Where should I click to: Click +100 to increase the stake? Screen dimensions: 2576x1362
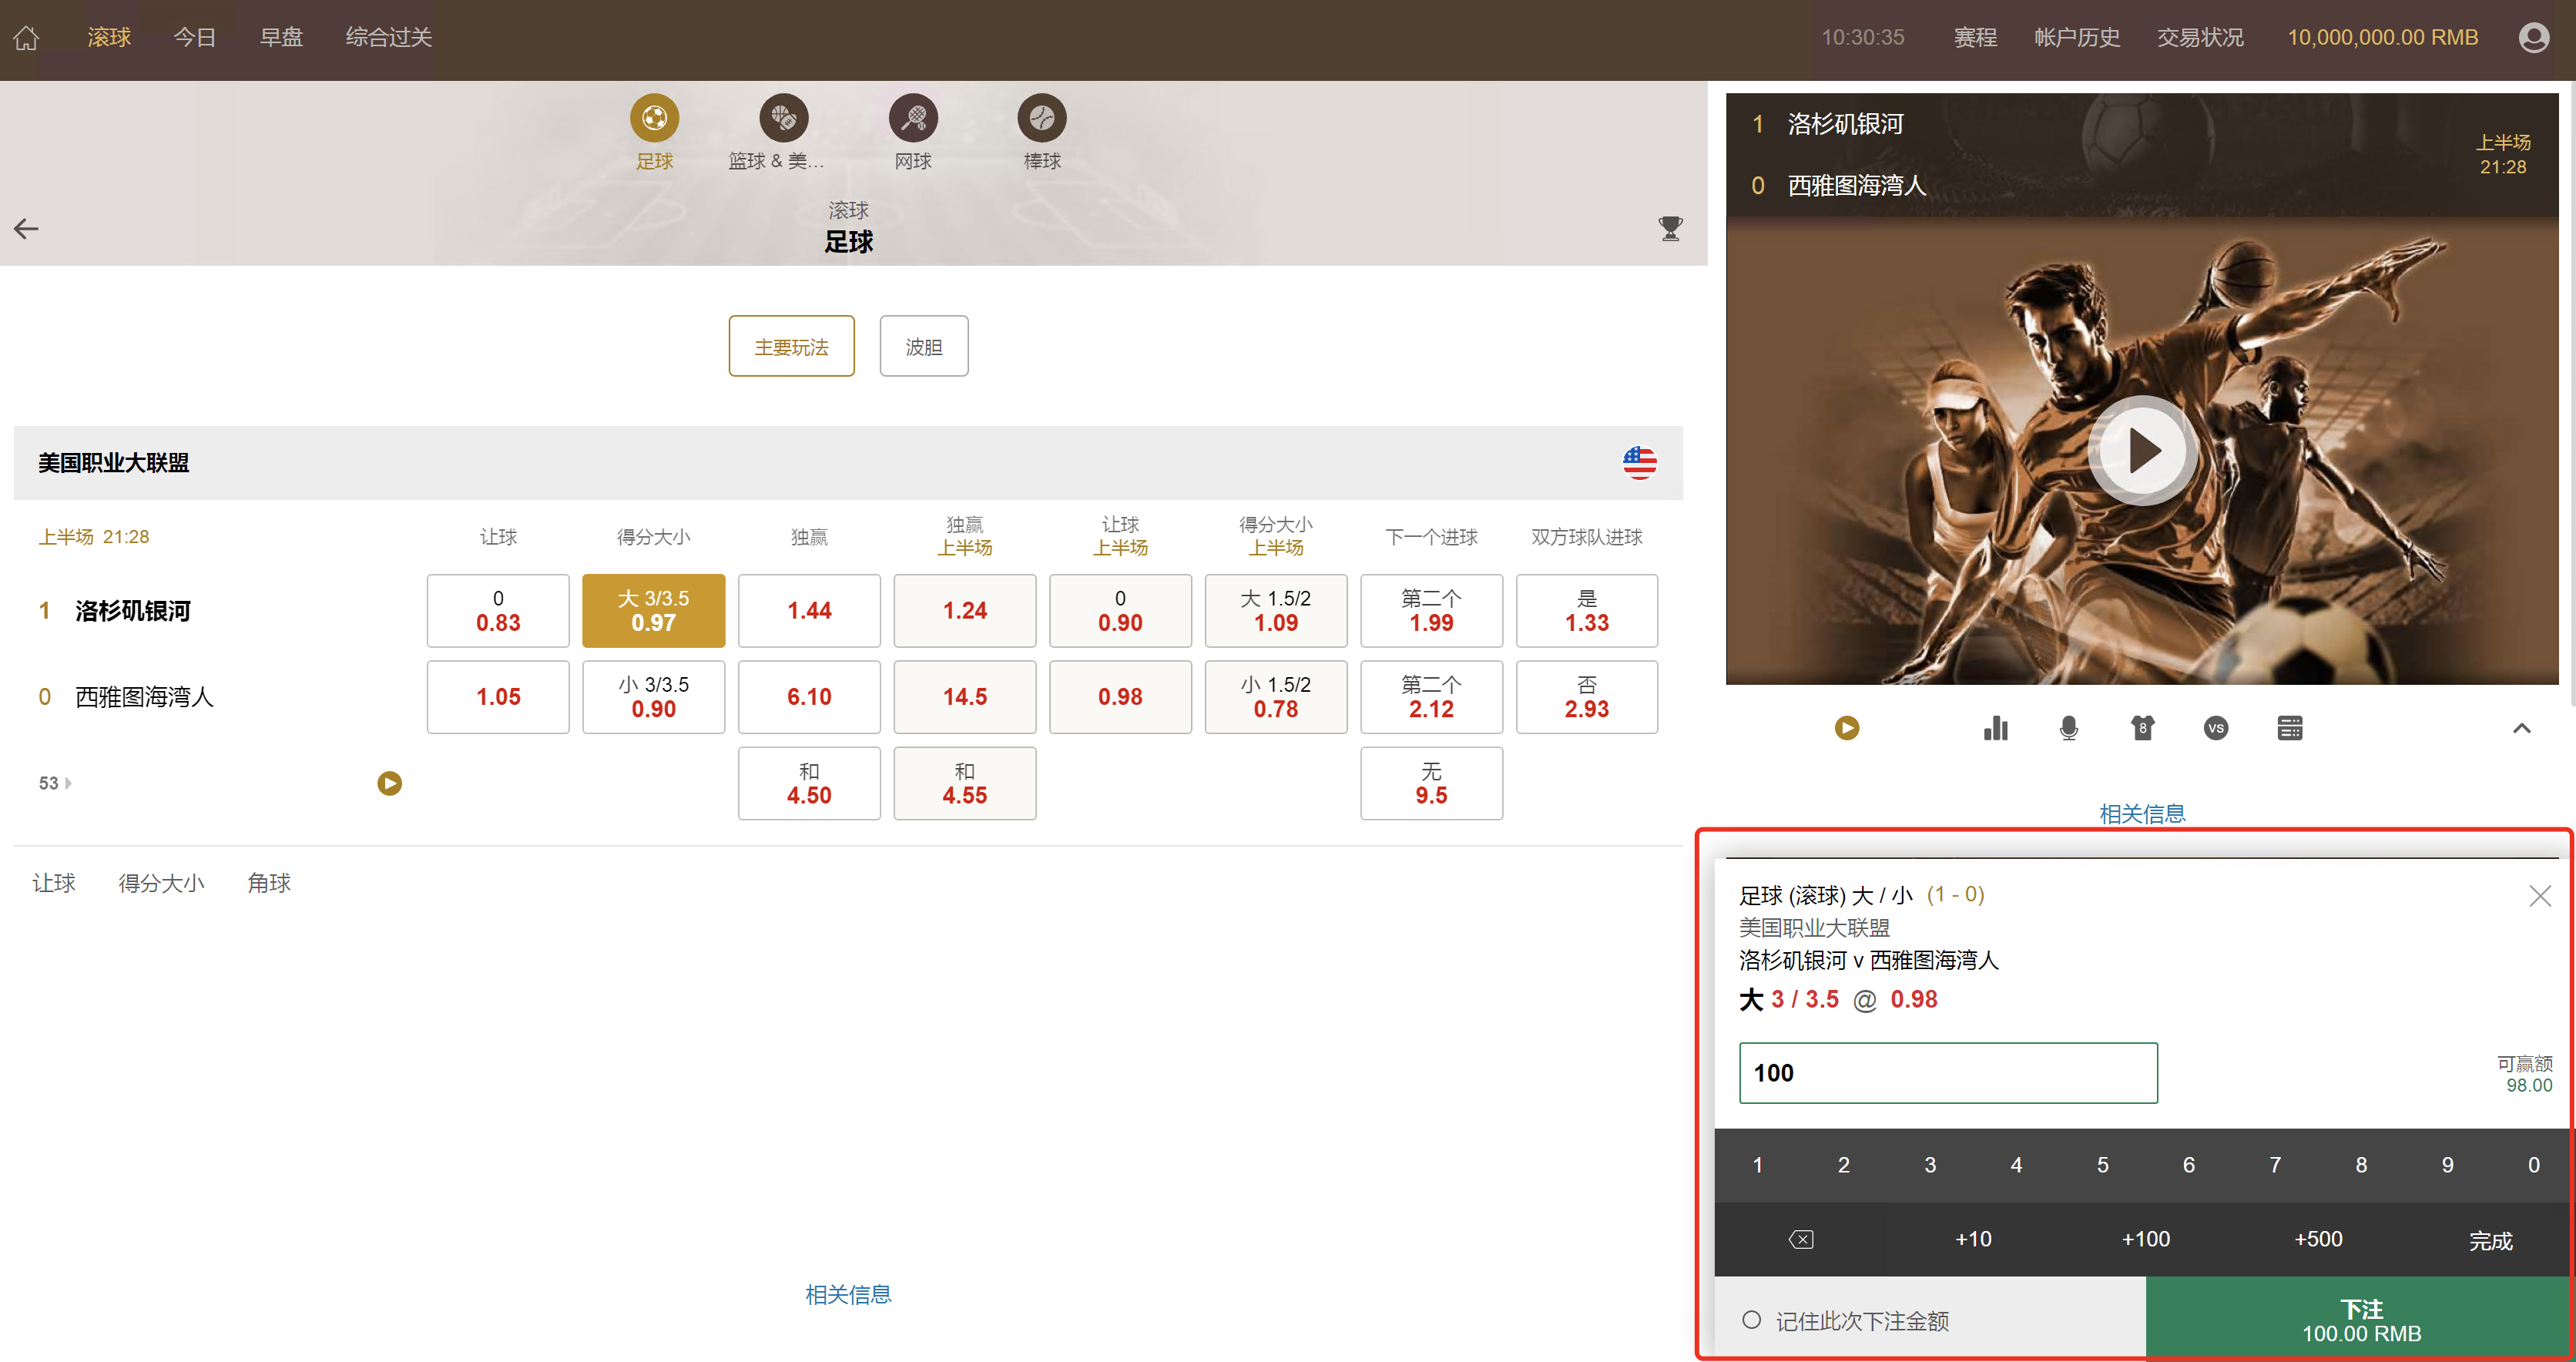tap(2146, 1238)
